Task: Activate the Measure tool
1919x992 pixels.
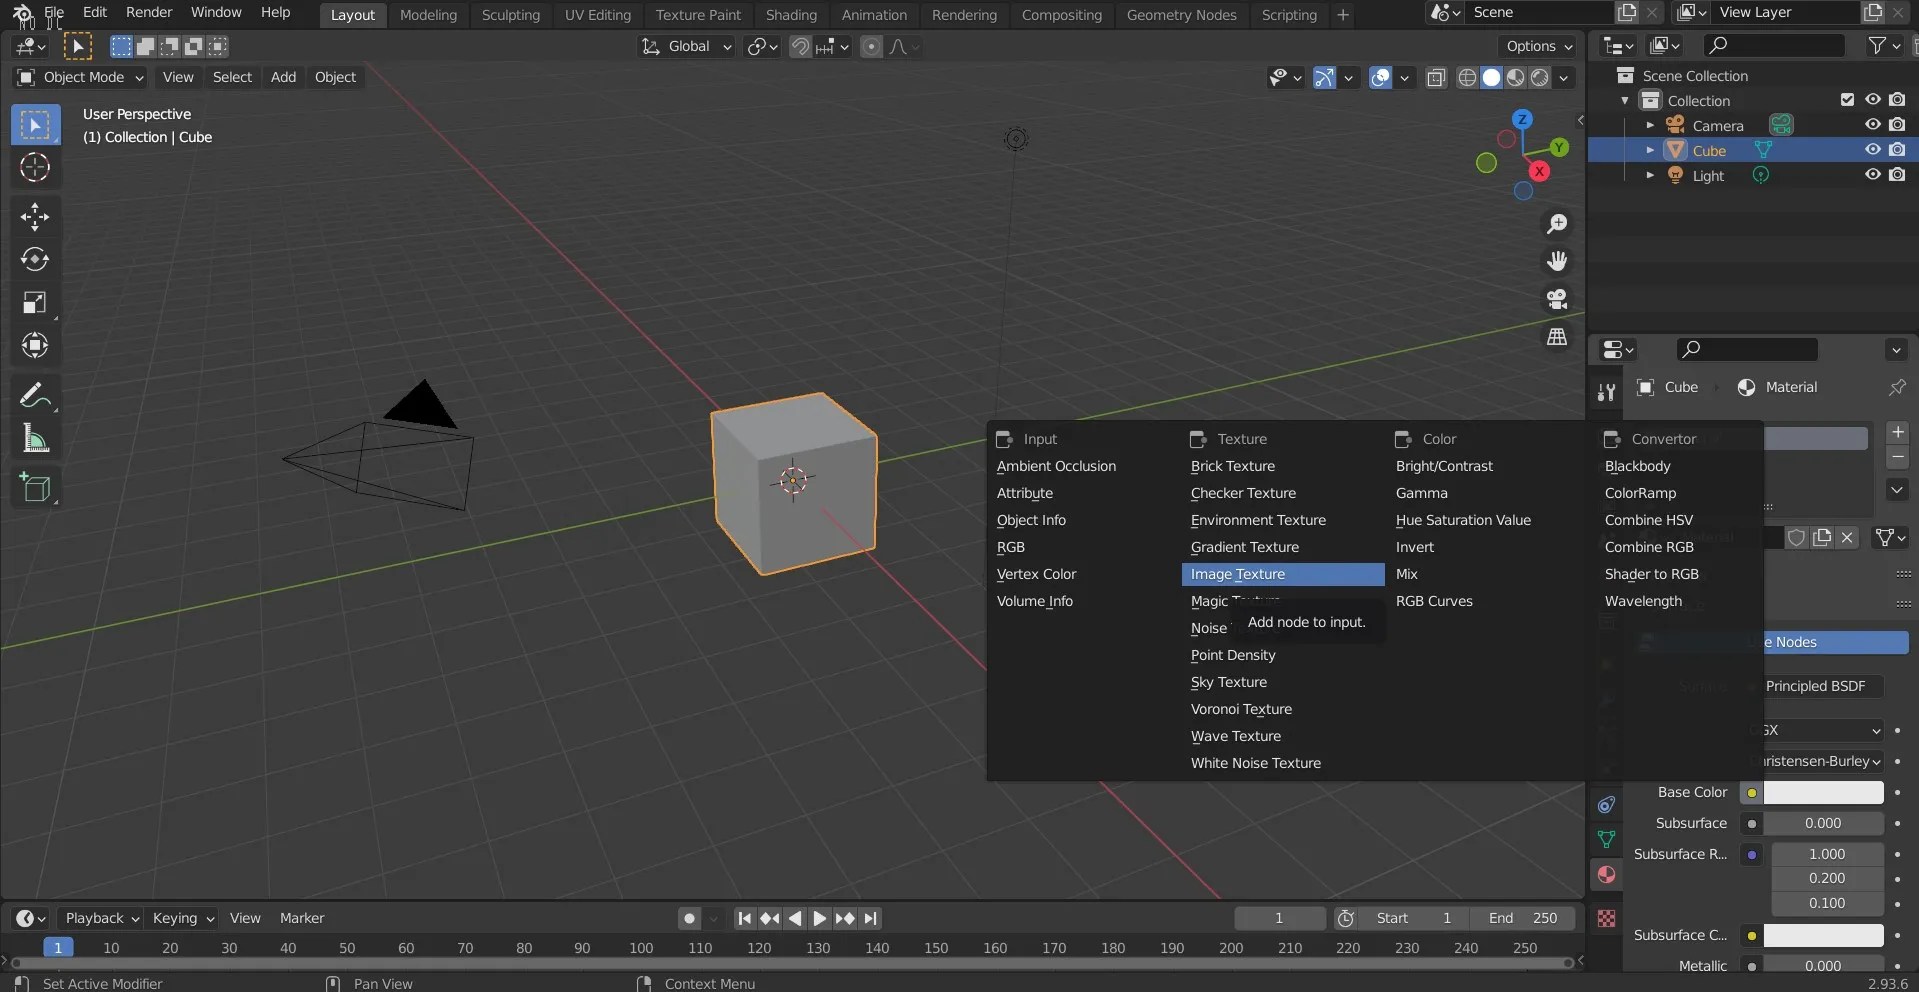Action: tap(34, 438)
